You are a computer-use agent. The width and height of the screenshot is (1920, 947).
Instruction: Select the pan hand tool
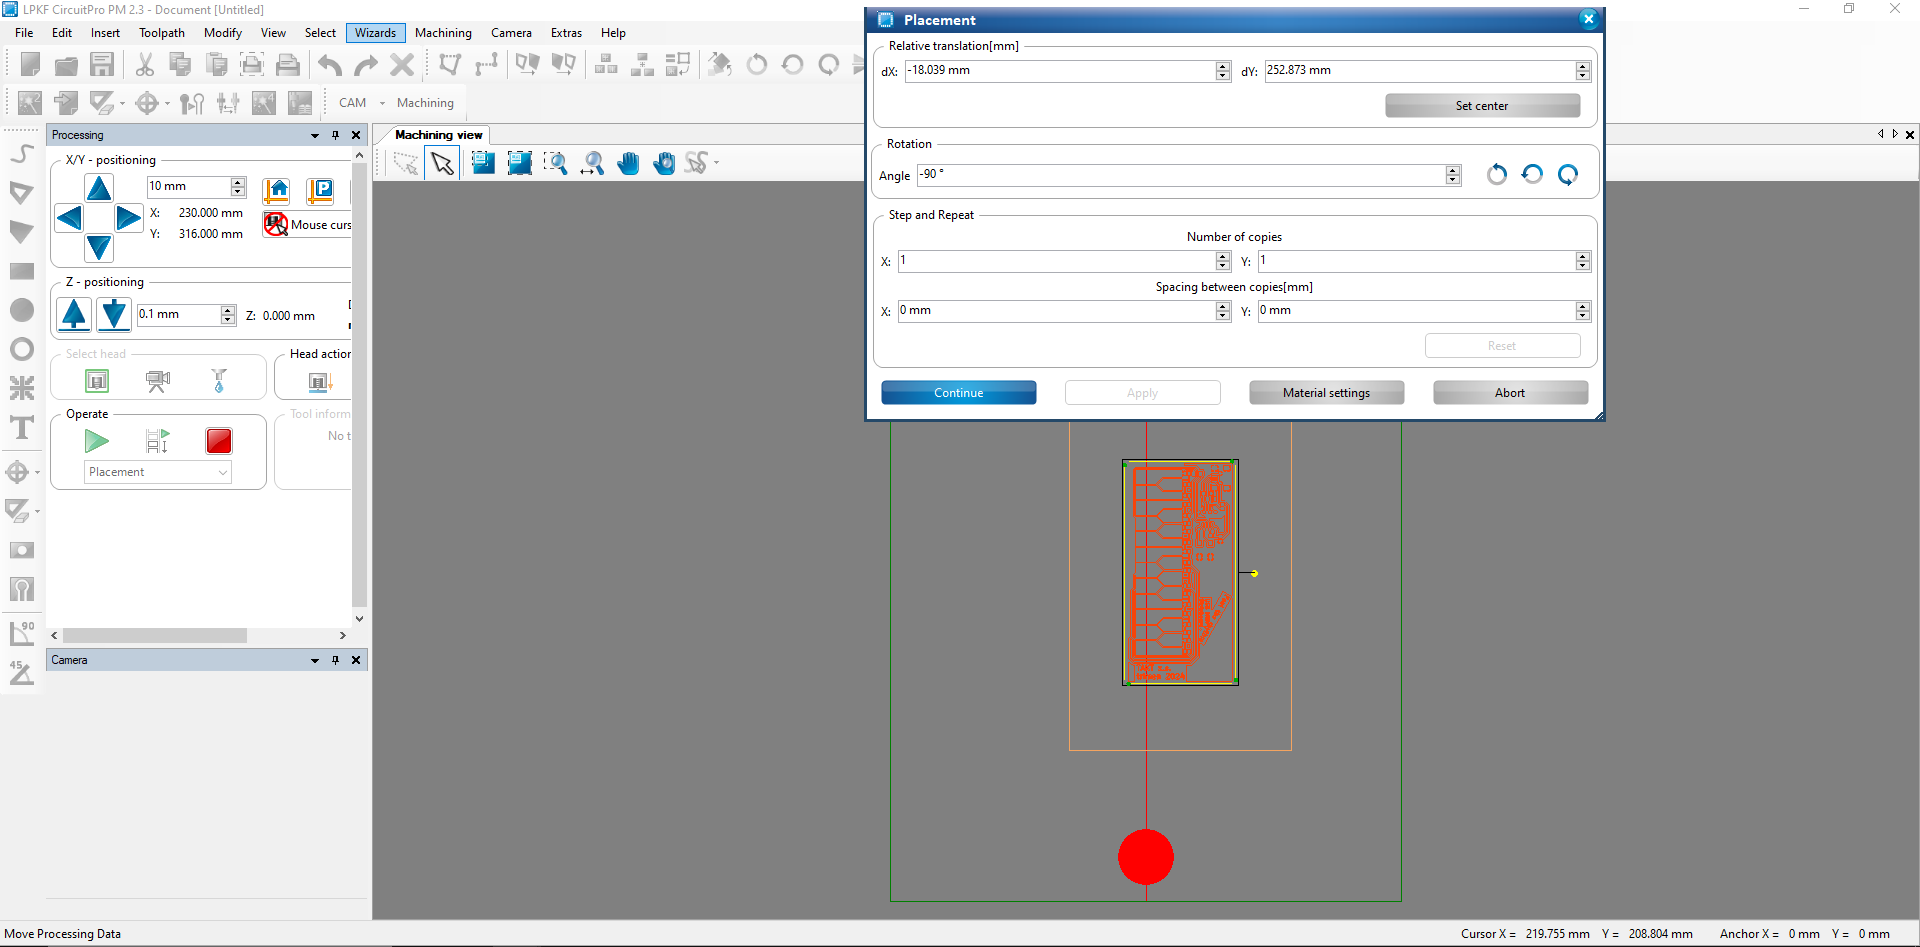[628, 163]
